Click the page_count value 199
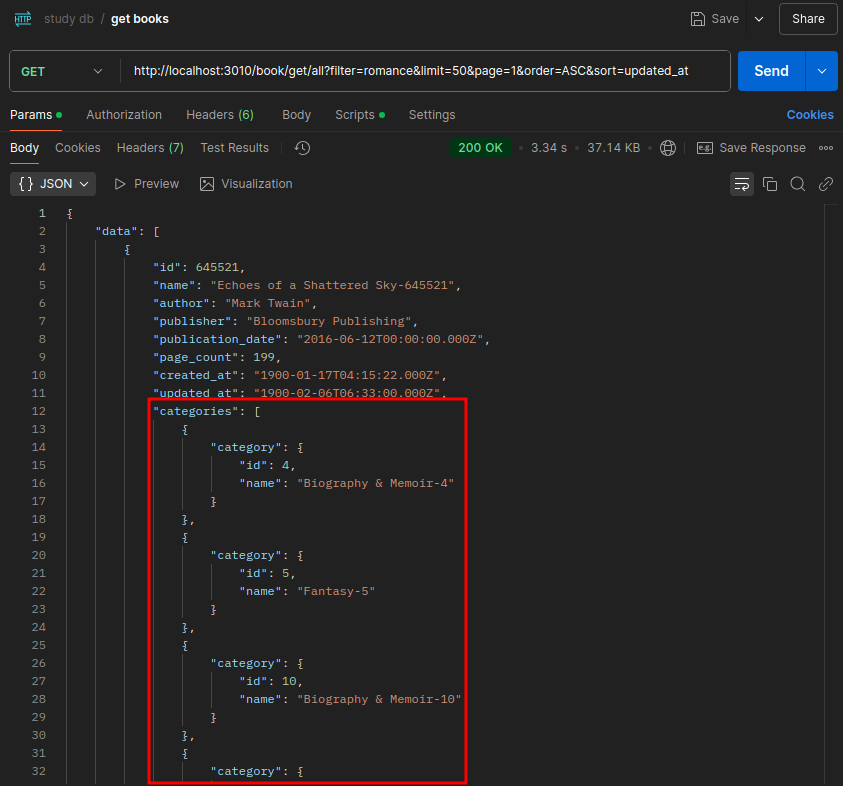This screenshot has width=843, height=786. 263,357
